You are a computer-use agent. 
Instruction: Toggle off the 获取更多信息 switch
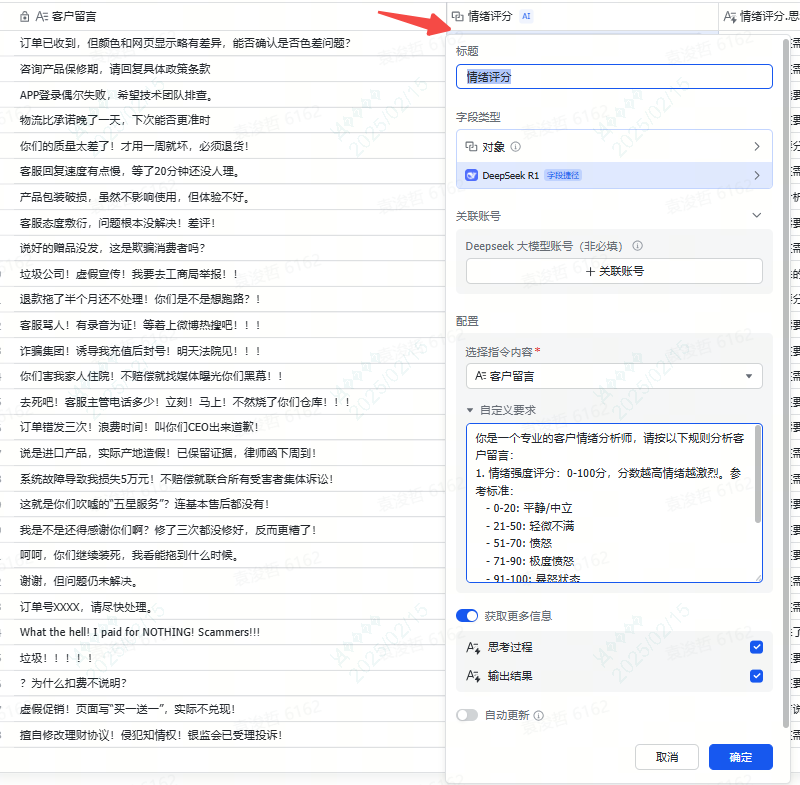[467, 616]
